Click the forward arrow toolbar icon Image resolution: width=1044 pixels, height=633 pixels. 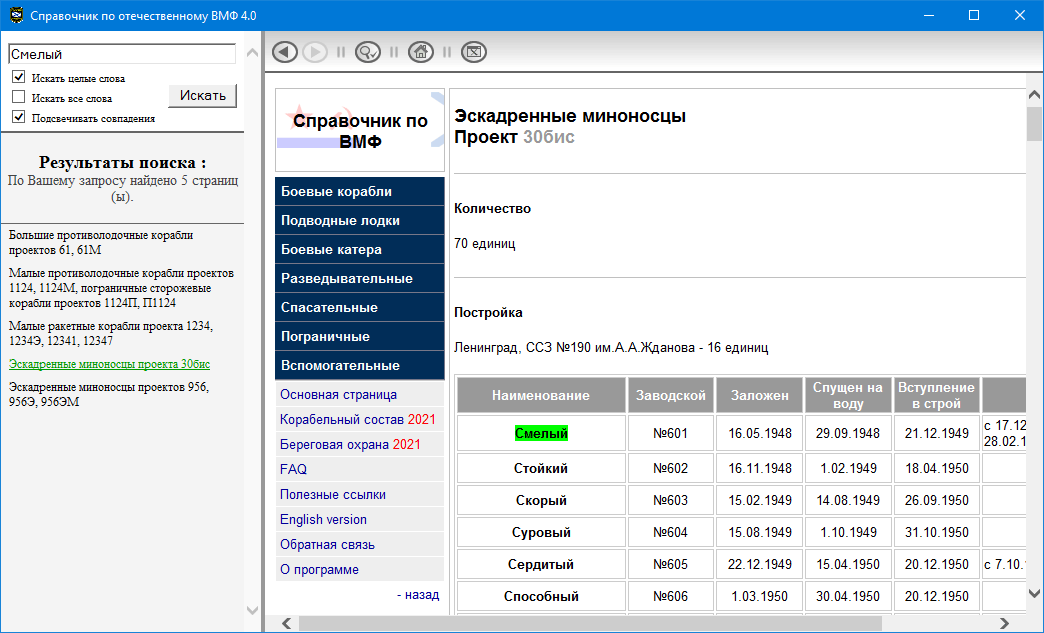(315, 52)
